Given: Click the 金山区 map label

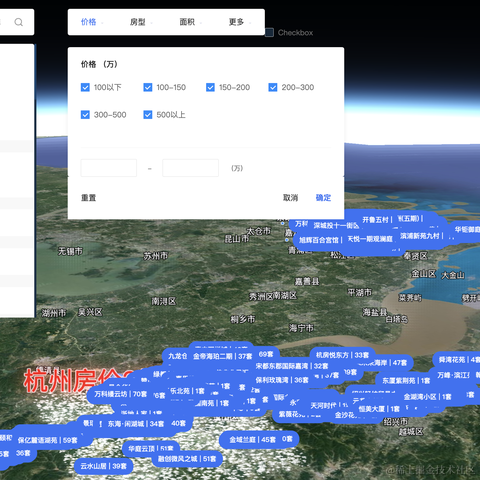Looking at the screenshot, I should click(423, 274).
